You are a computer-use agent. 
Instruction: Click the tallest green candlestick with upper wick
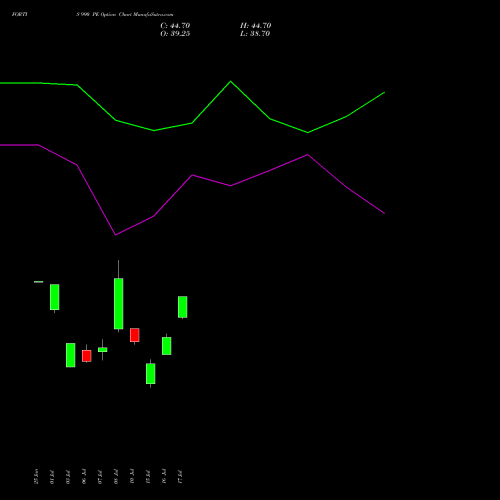[x=118, y=303]
